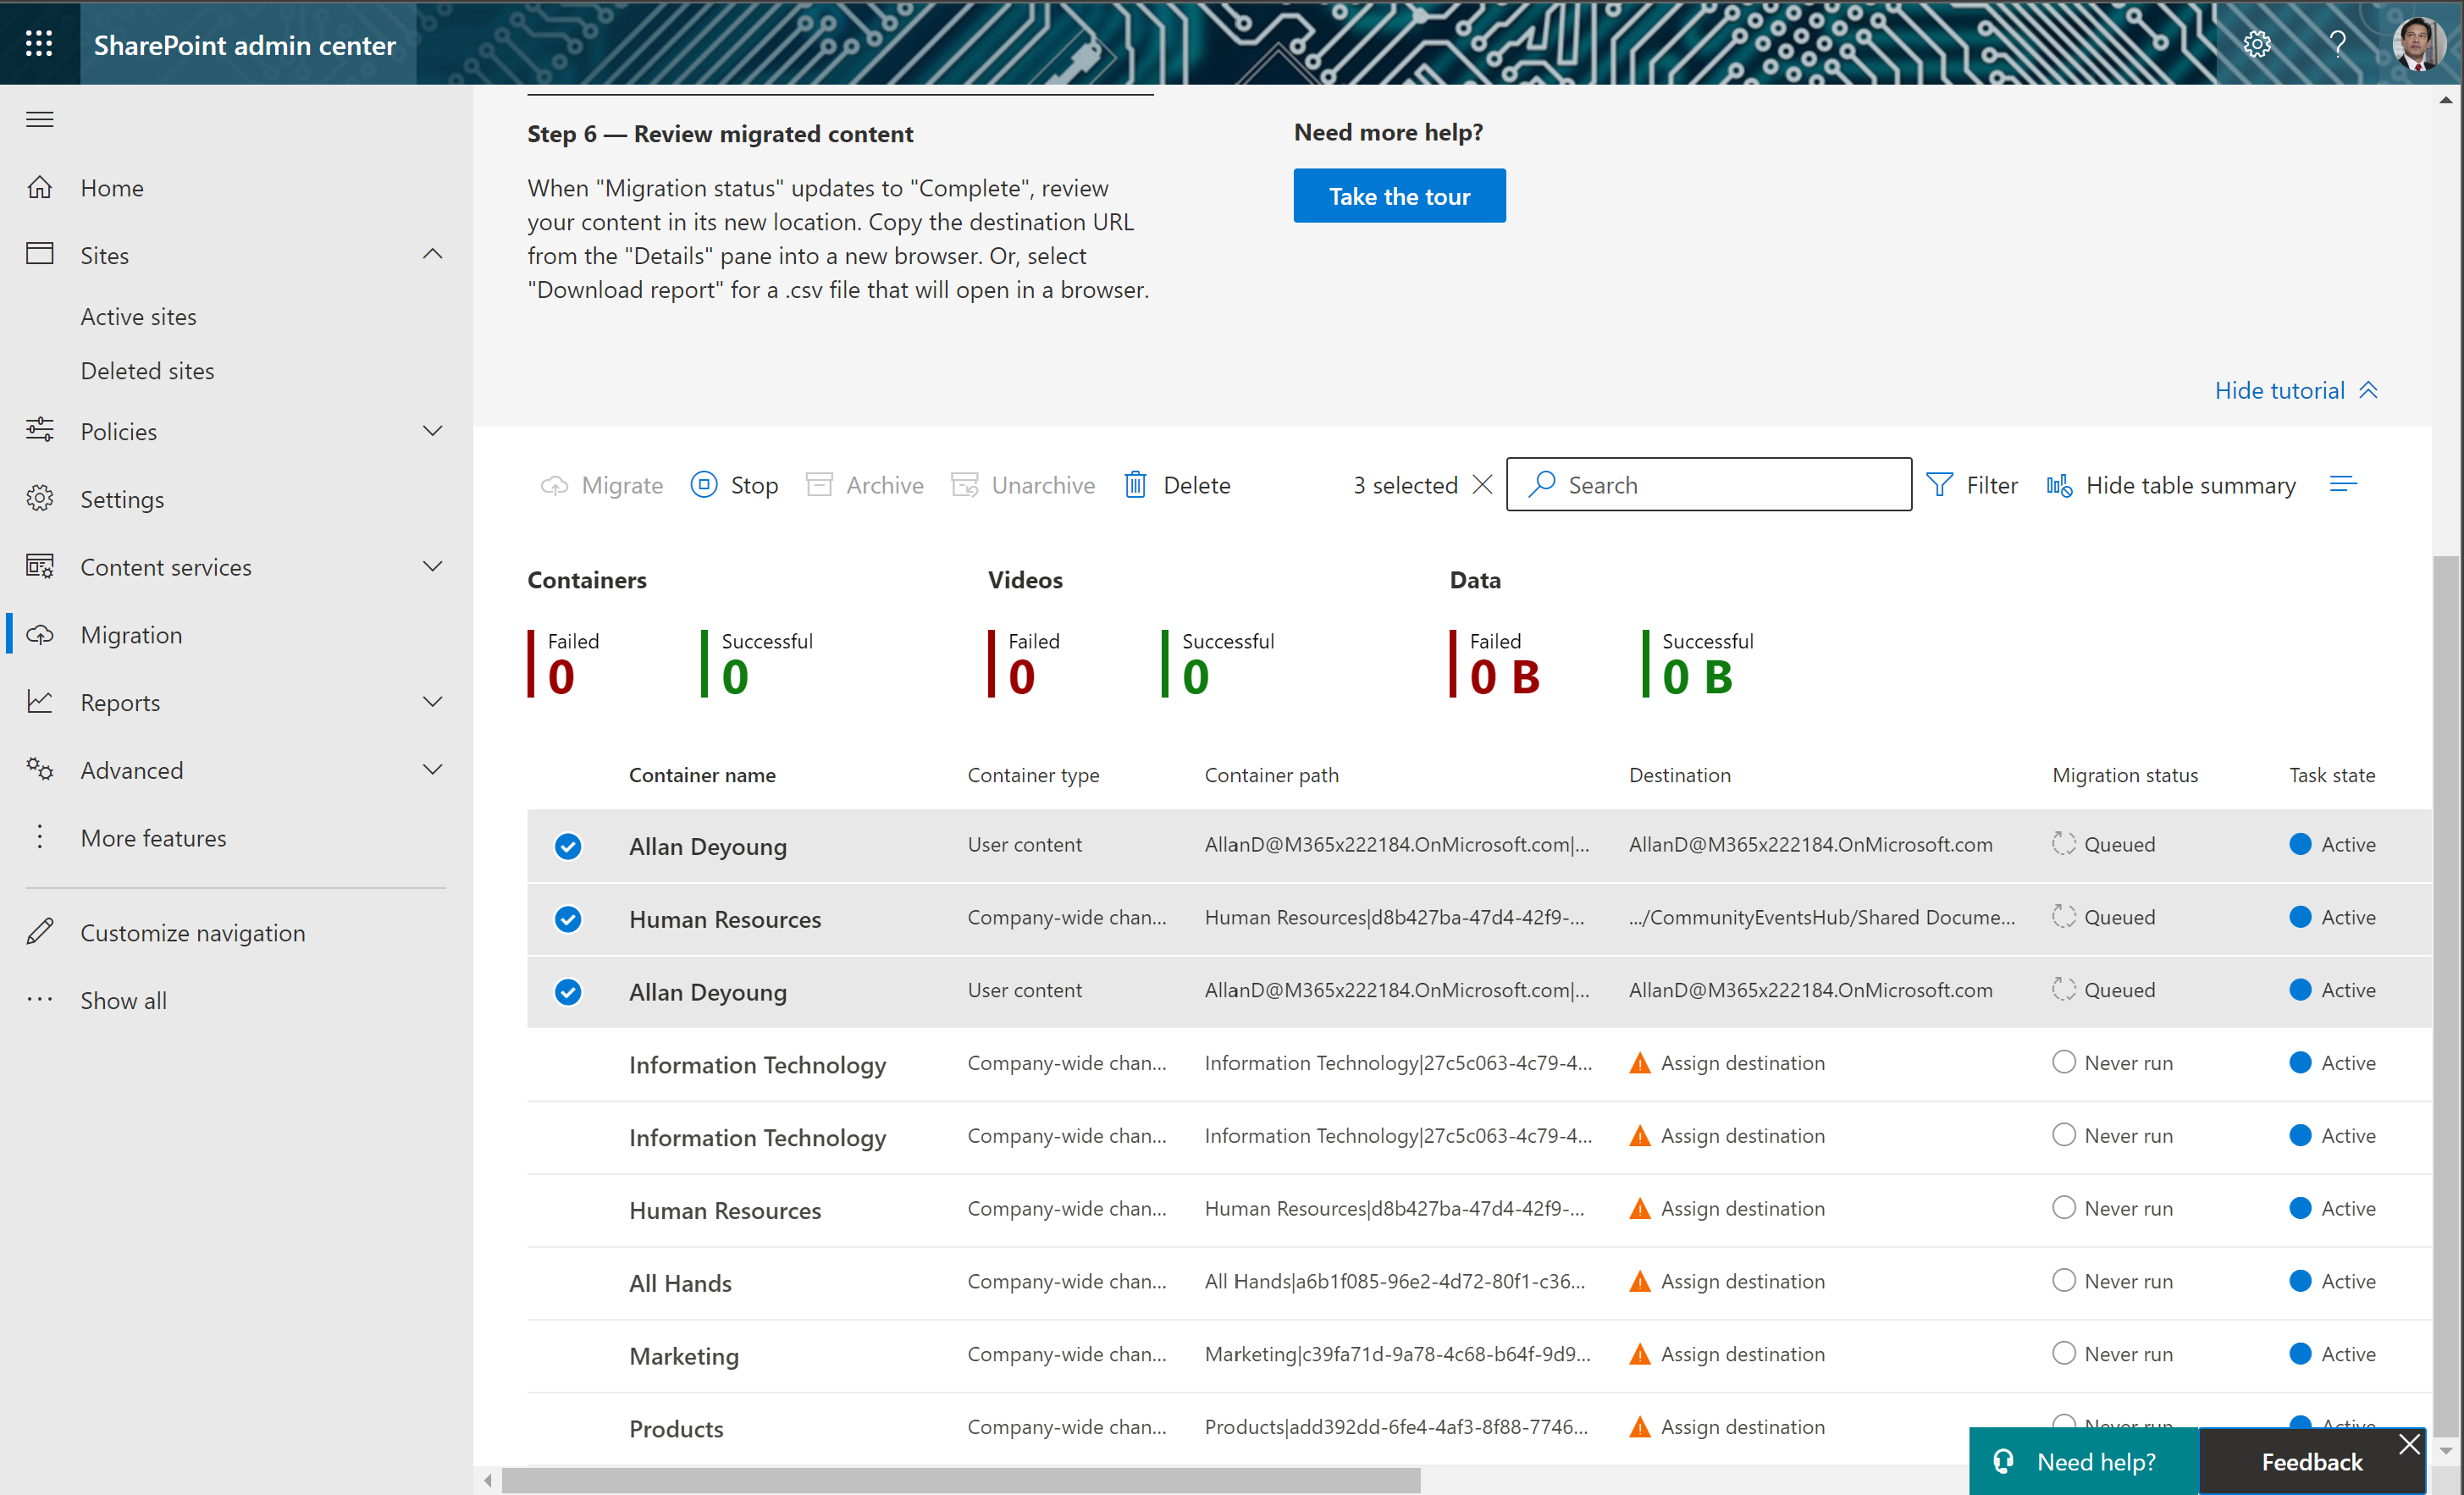Open column options list icon
The height and width of the screenshot is (1495, 2464).
pos(2343,485)
